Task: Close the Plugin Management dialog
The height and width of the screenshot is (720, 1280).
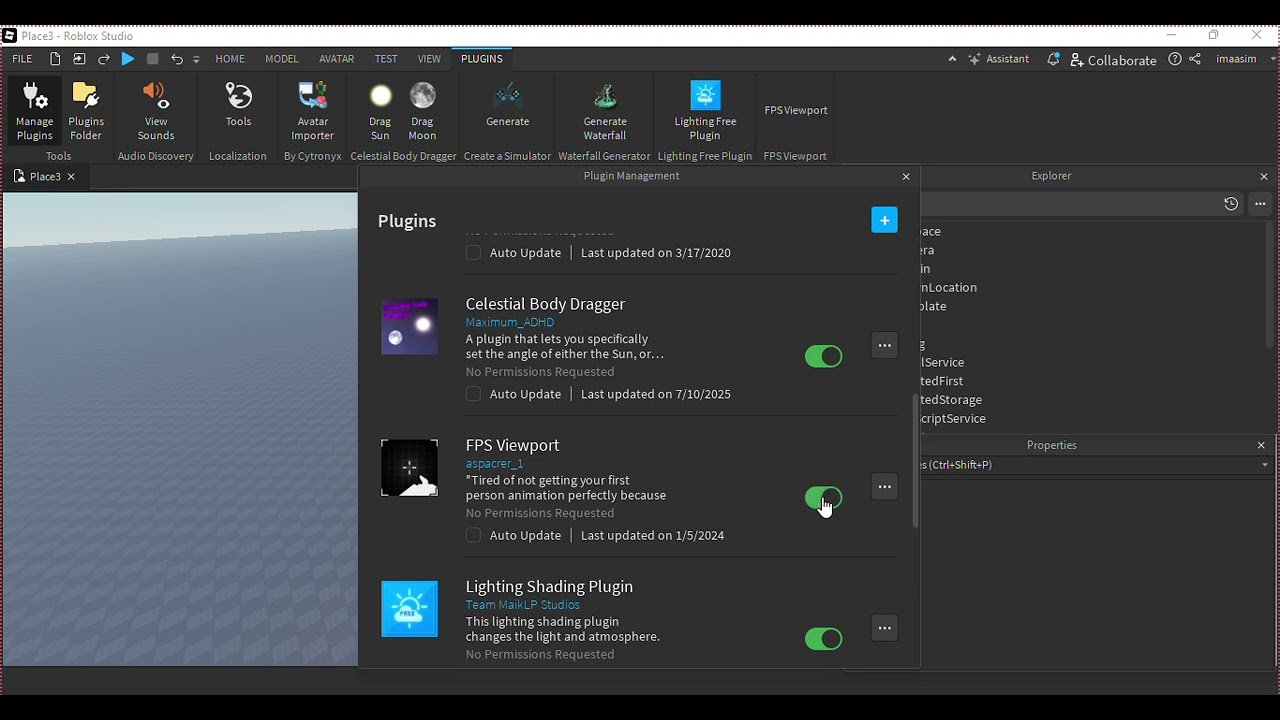Action: pyautogui.click(x=906, y=176)
